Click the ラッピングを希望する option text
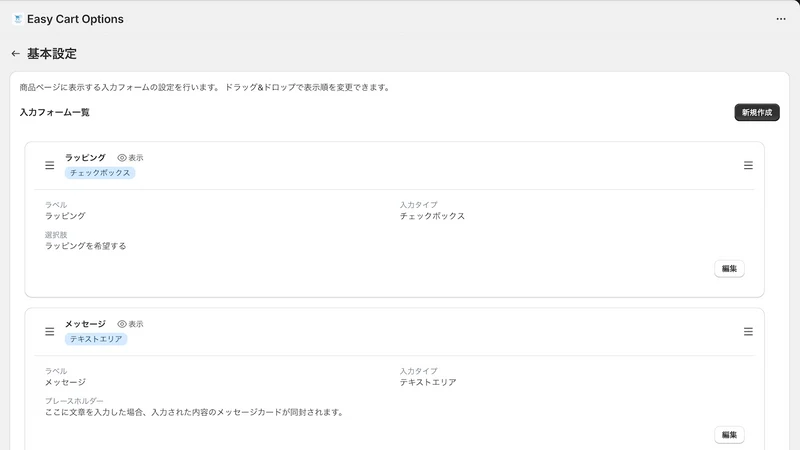 (85, 246)
